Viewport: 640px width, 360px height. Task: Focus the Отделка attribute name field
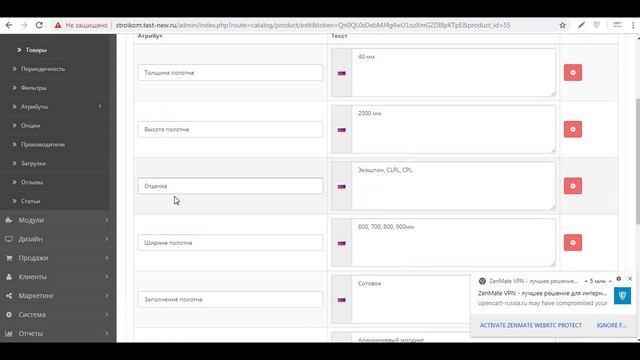tap(230, 186)
